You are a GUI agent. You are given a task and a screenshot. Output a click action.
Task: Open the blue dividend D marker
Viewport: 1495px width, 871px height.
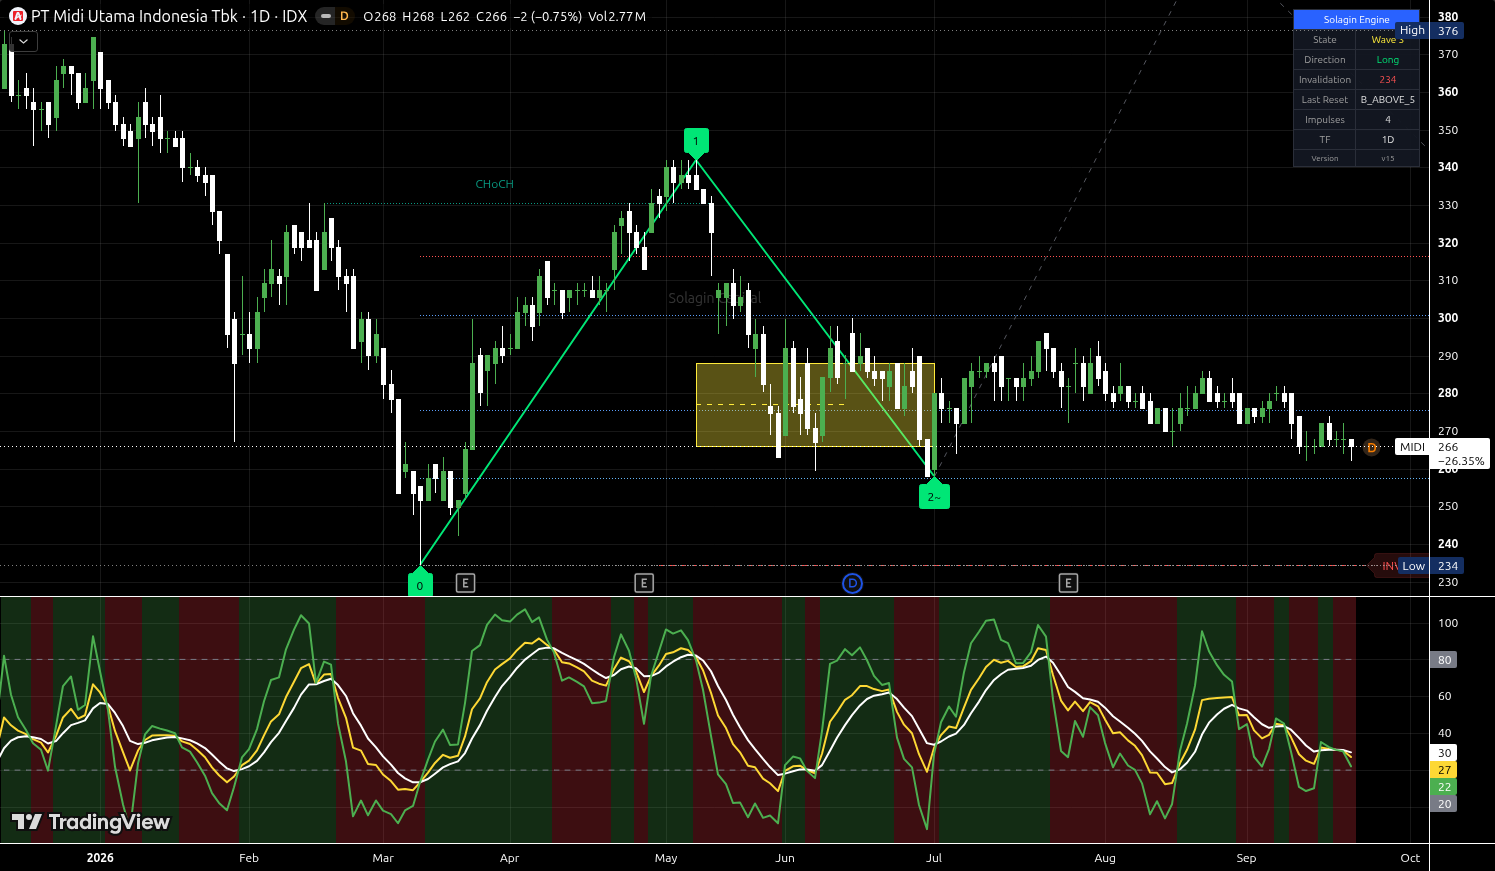pyautogui.click(x=852, y=583)
